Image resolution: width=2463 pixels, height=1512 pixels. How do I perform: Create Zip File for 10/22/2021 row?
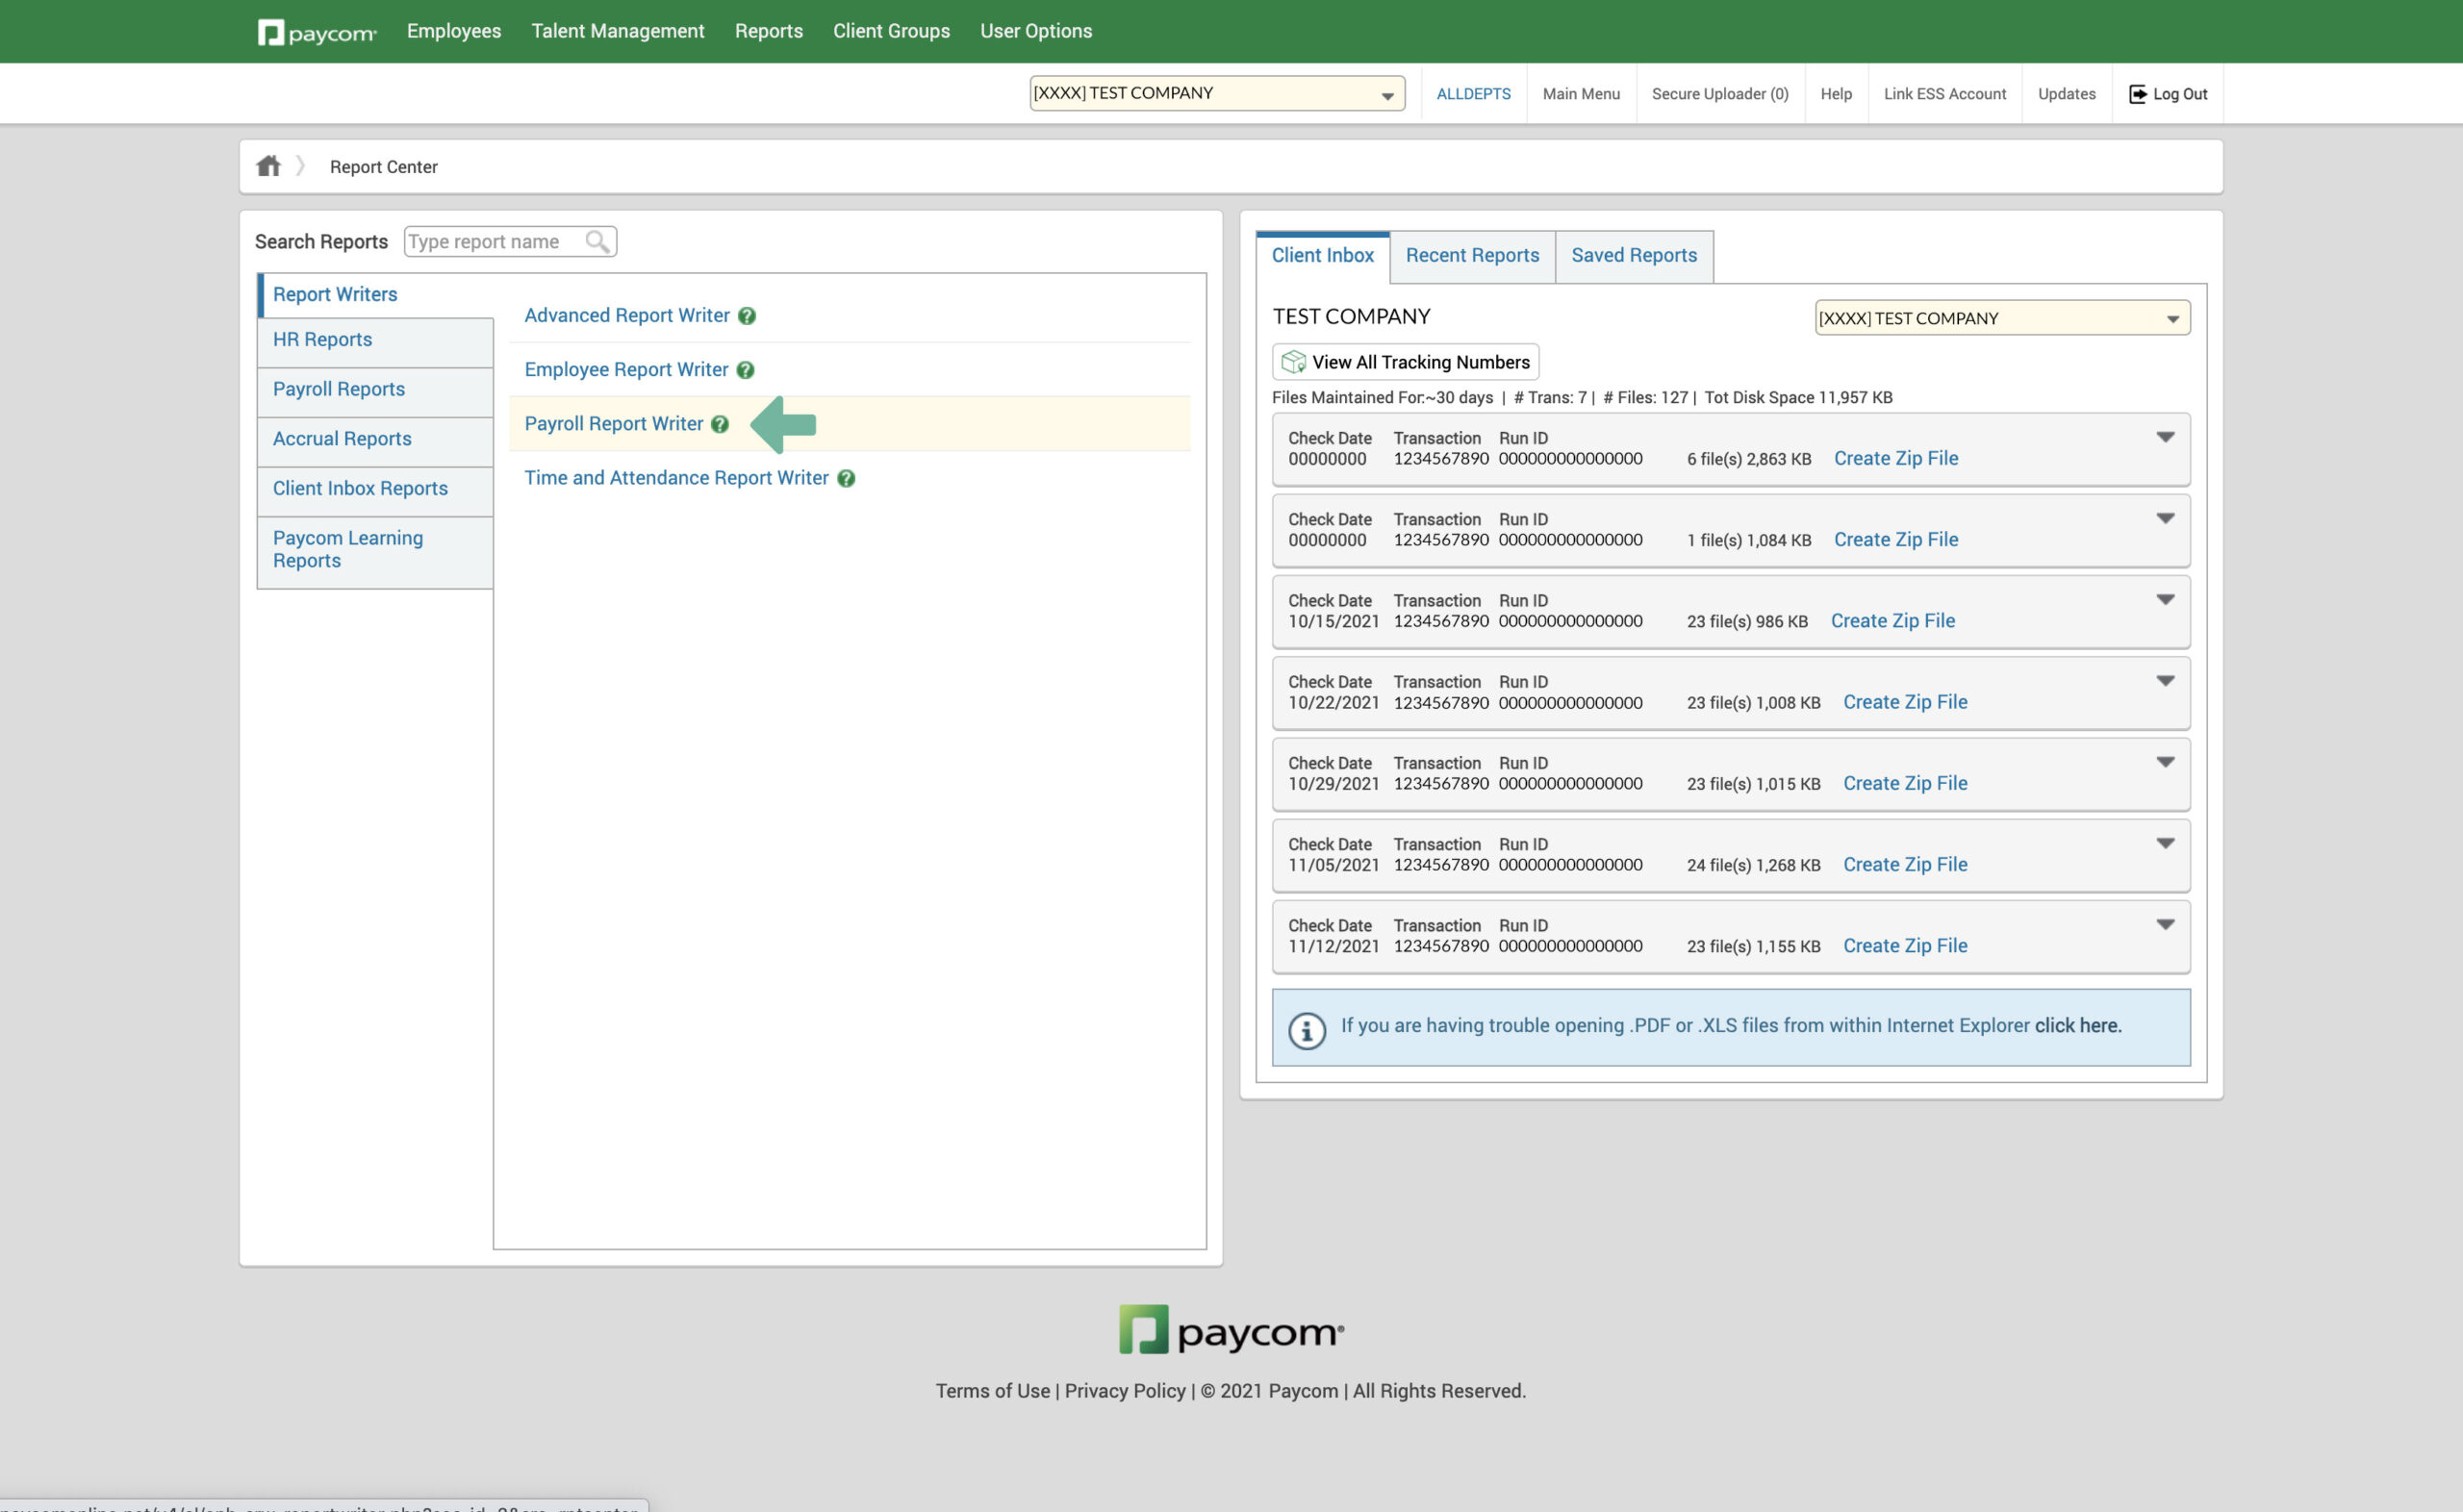1905,703
